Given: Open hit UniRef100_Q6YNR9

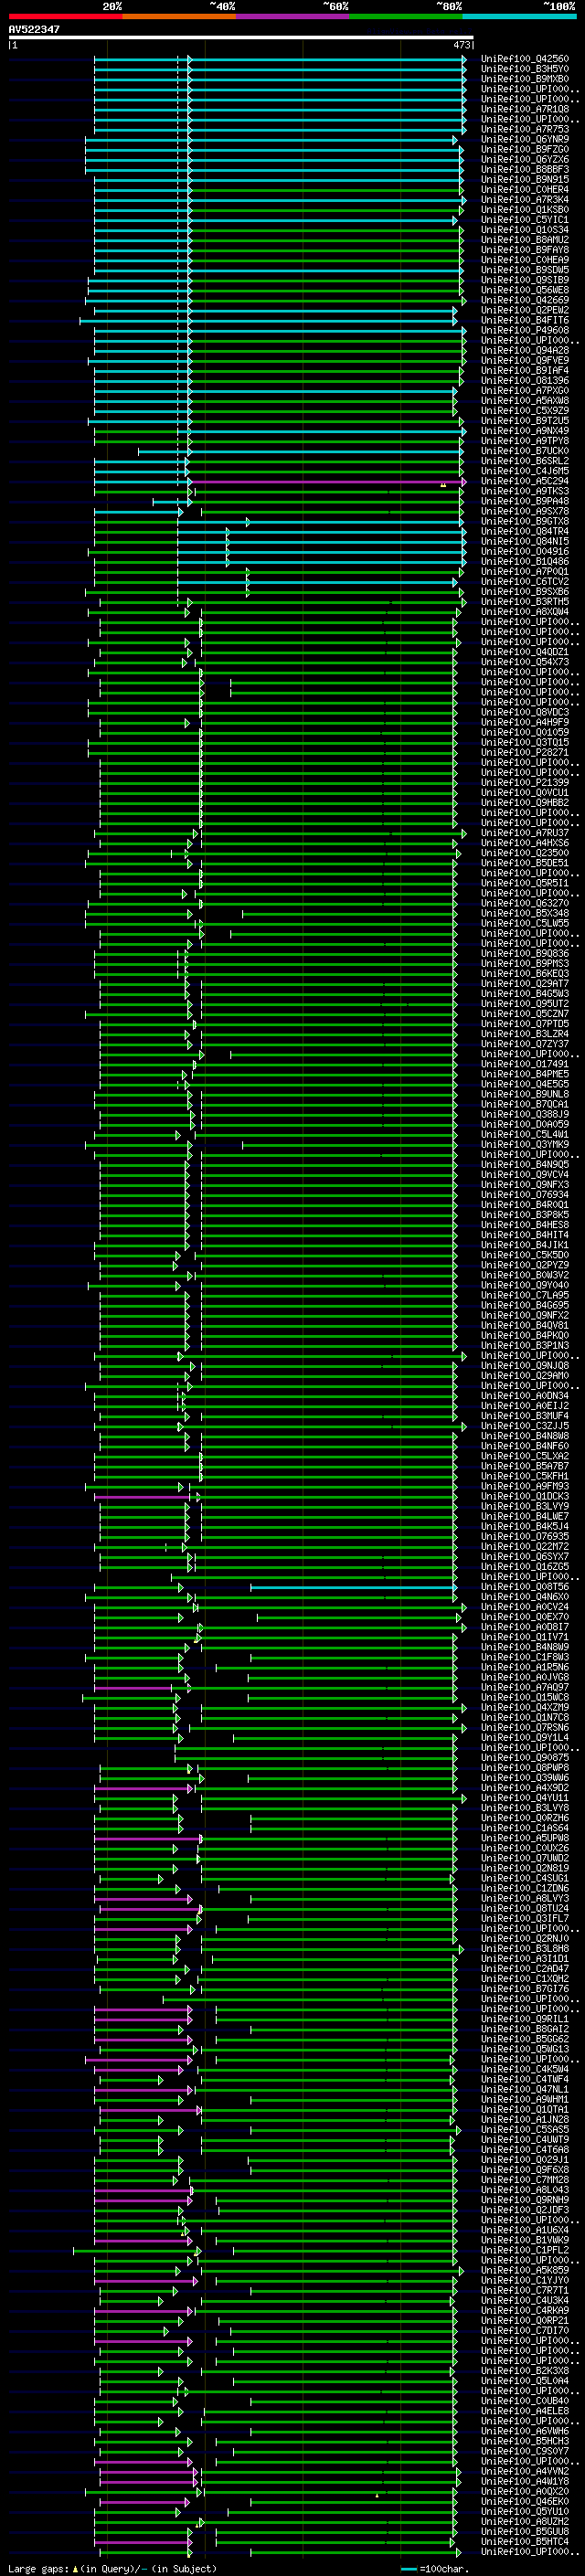Looking at the screenshot, I should (524, 139).
